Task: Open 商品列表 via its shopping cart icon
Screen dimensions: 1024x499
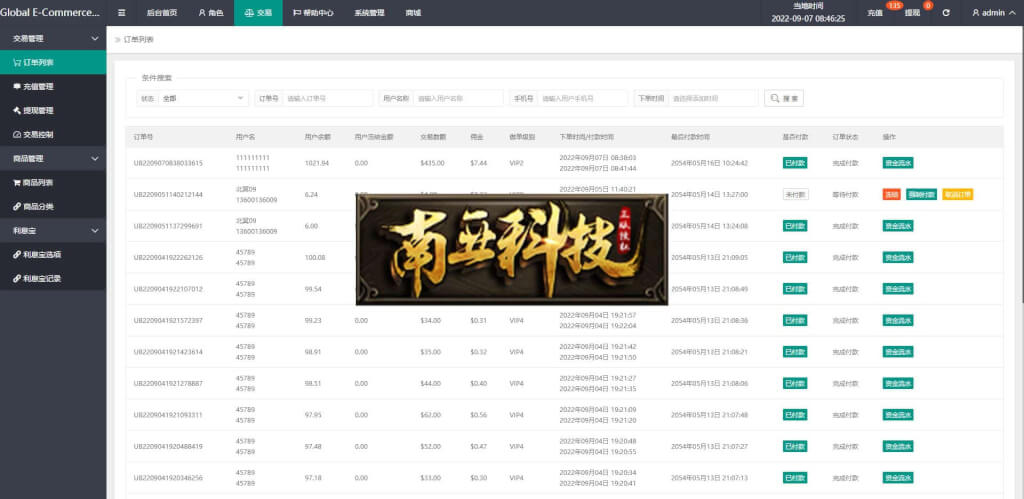Action: [x=17, y=183]
